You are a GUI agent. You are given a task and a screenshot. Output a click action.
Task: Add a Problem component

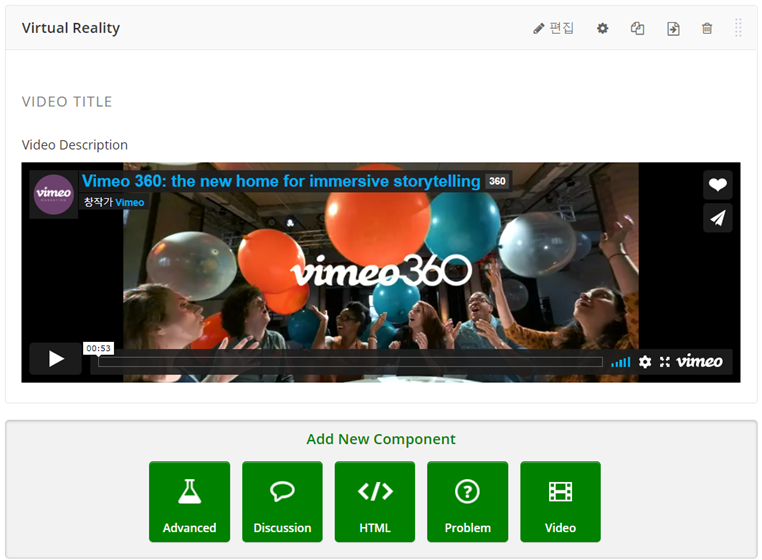(468, 501)
